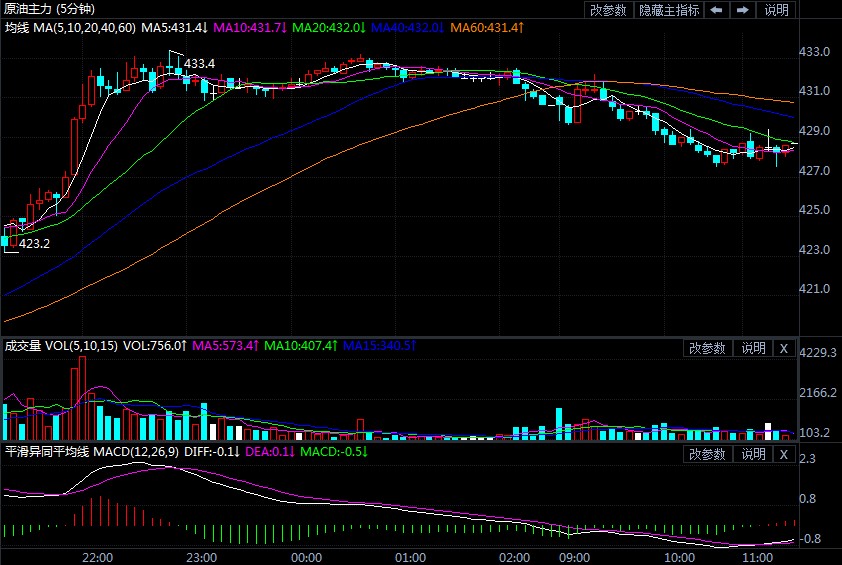Toggle 隐藏主指标 to hide main indicator
Image resolution: width=842 pixels, height=565 pixels.
point(668,10)
